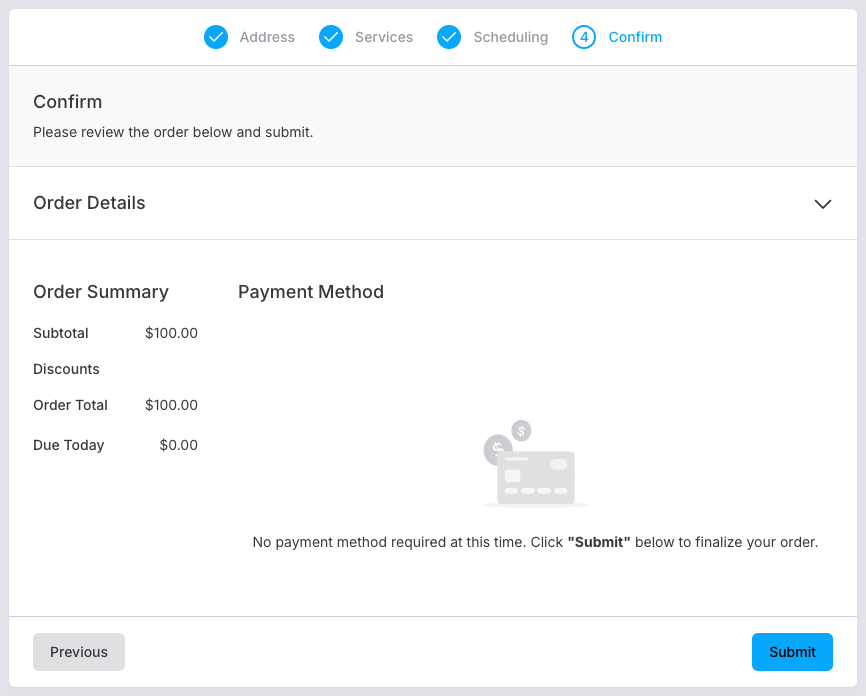866x696 pixels.
Task: Click the Payment Method heading
Action: 311,292
